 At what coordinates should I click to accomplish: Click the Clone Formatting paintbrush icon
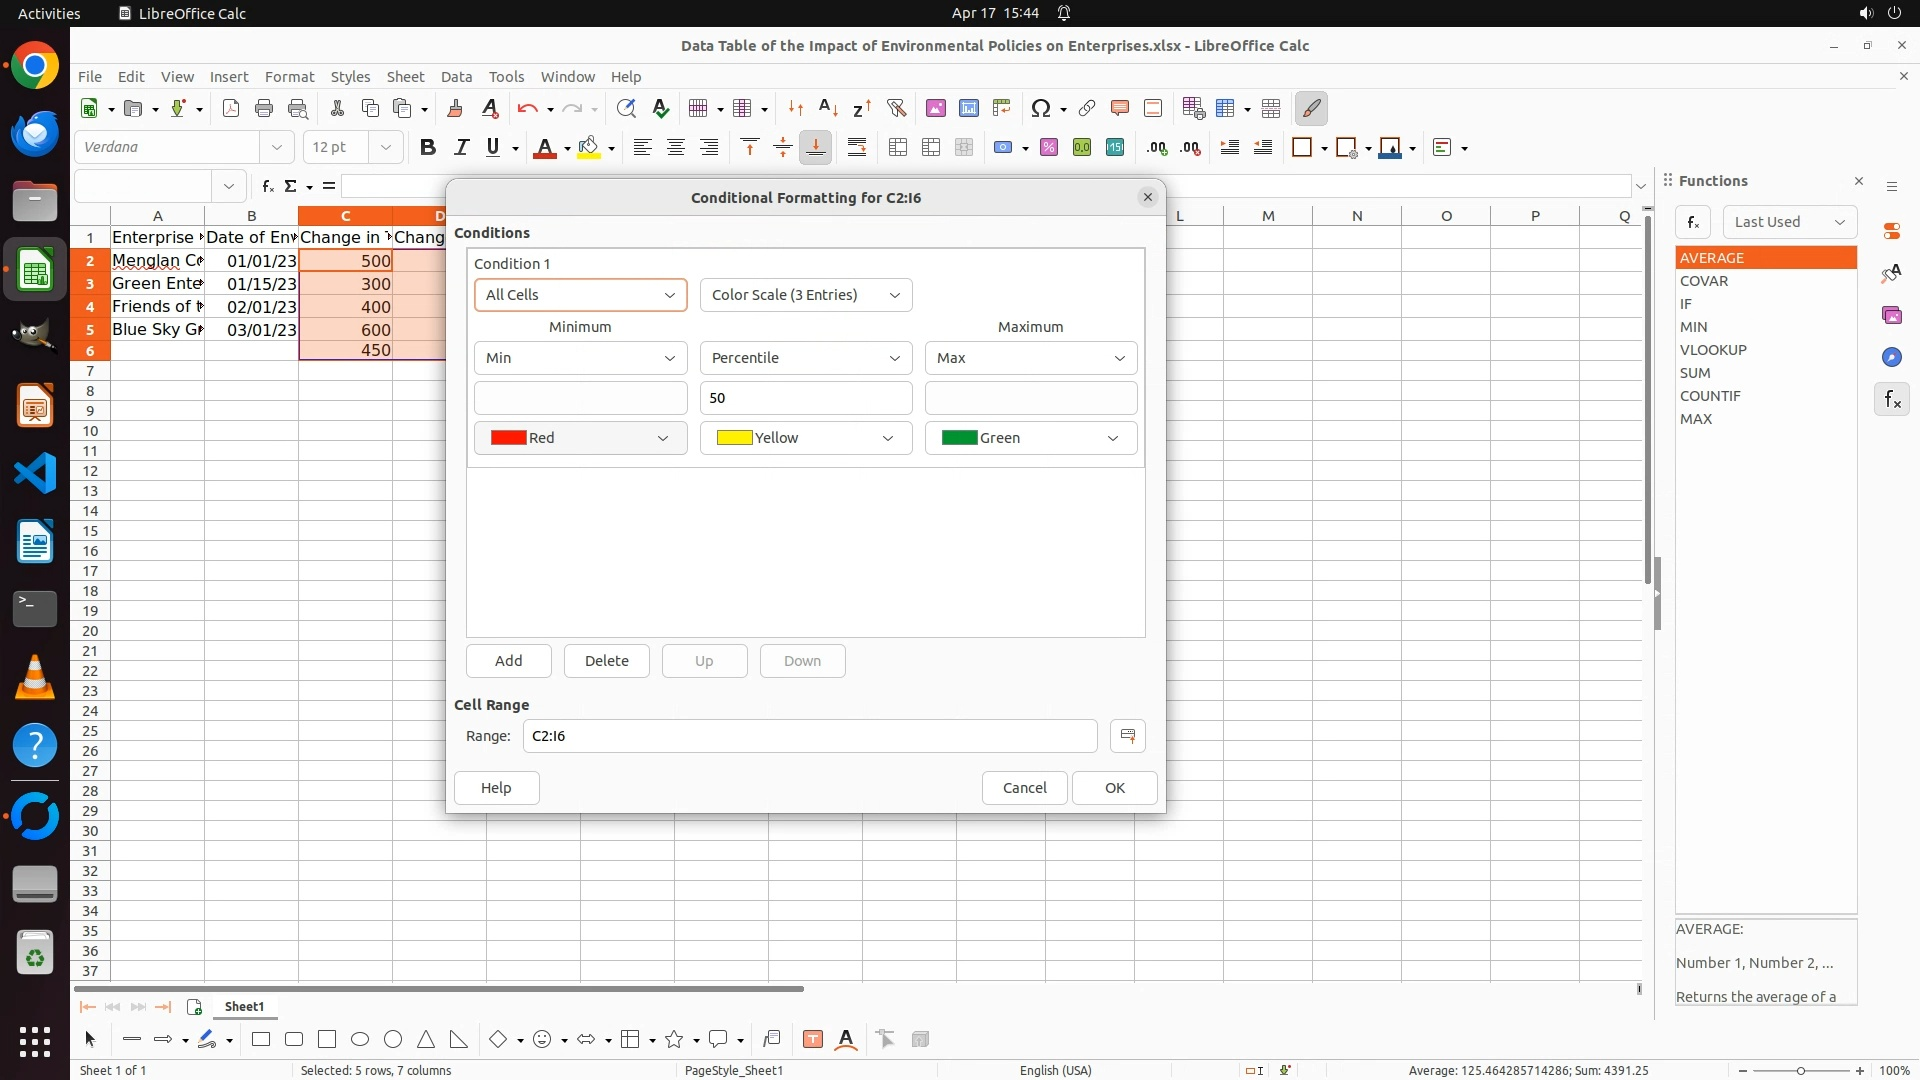tap(455, 109)
